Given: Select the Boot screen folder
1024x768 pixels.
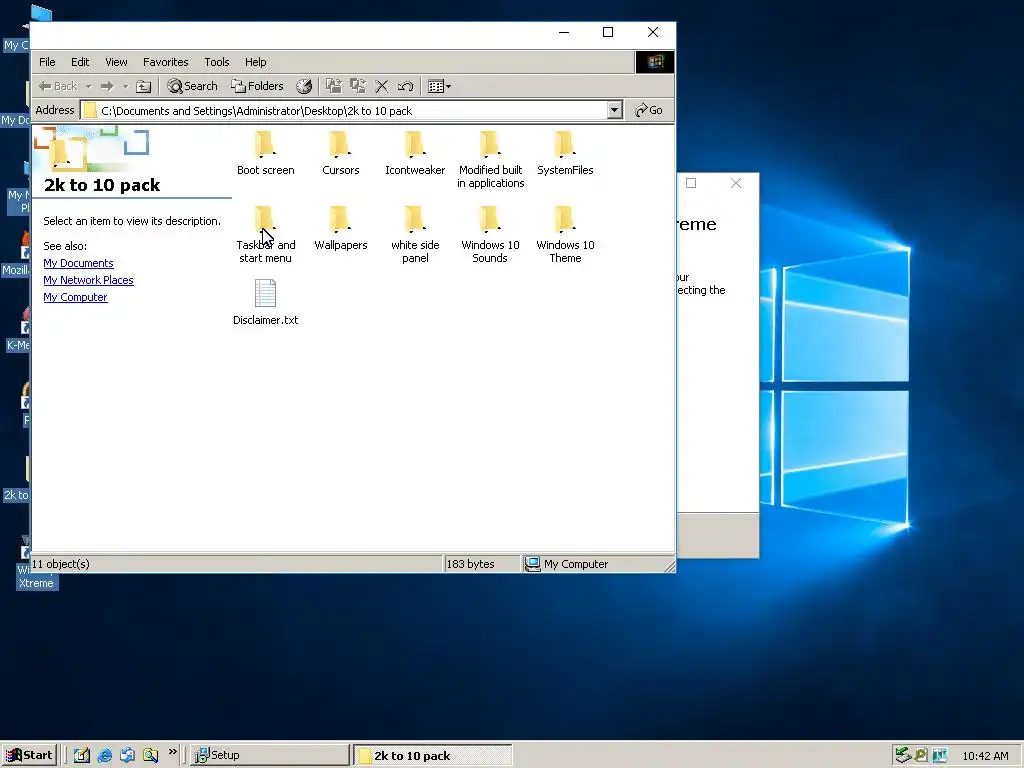Looking at the screenshot, I should point(265,154).
